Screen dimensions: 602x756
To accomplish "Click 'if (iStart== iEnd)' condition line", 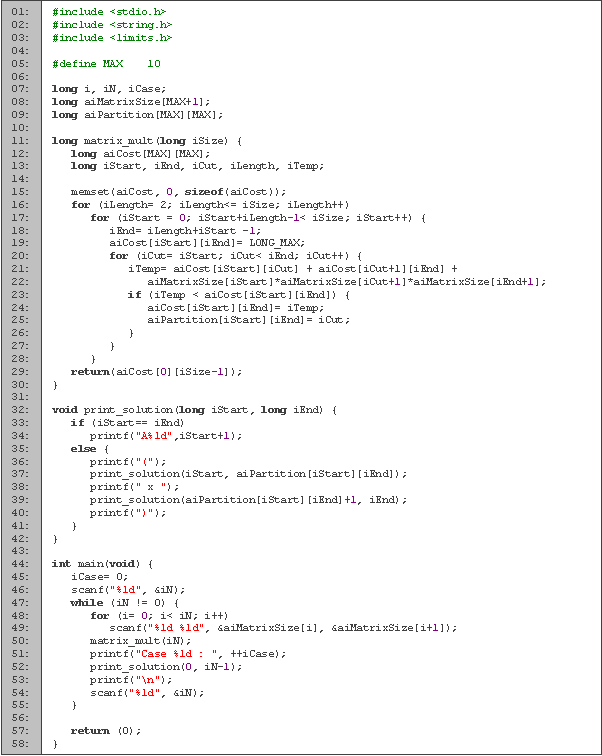I will pos(128,423).
